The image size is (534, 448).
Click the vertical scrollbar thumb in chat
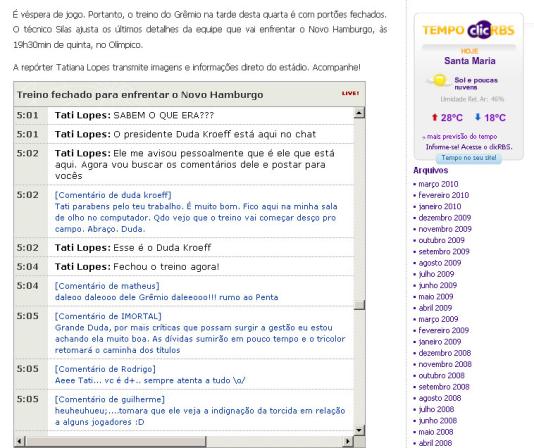(359, 305)
